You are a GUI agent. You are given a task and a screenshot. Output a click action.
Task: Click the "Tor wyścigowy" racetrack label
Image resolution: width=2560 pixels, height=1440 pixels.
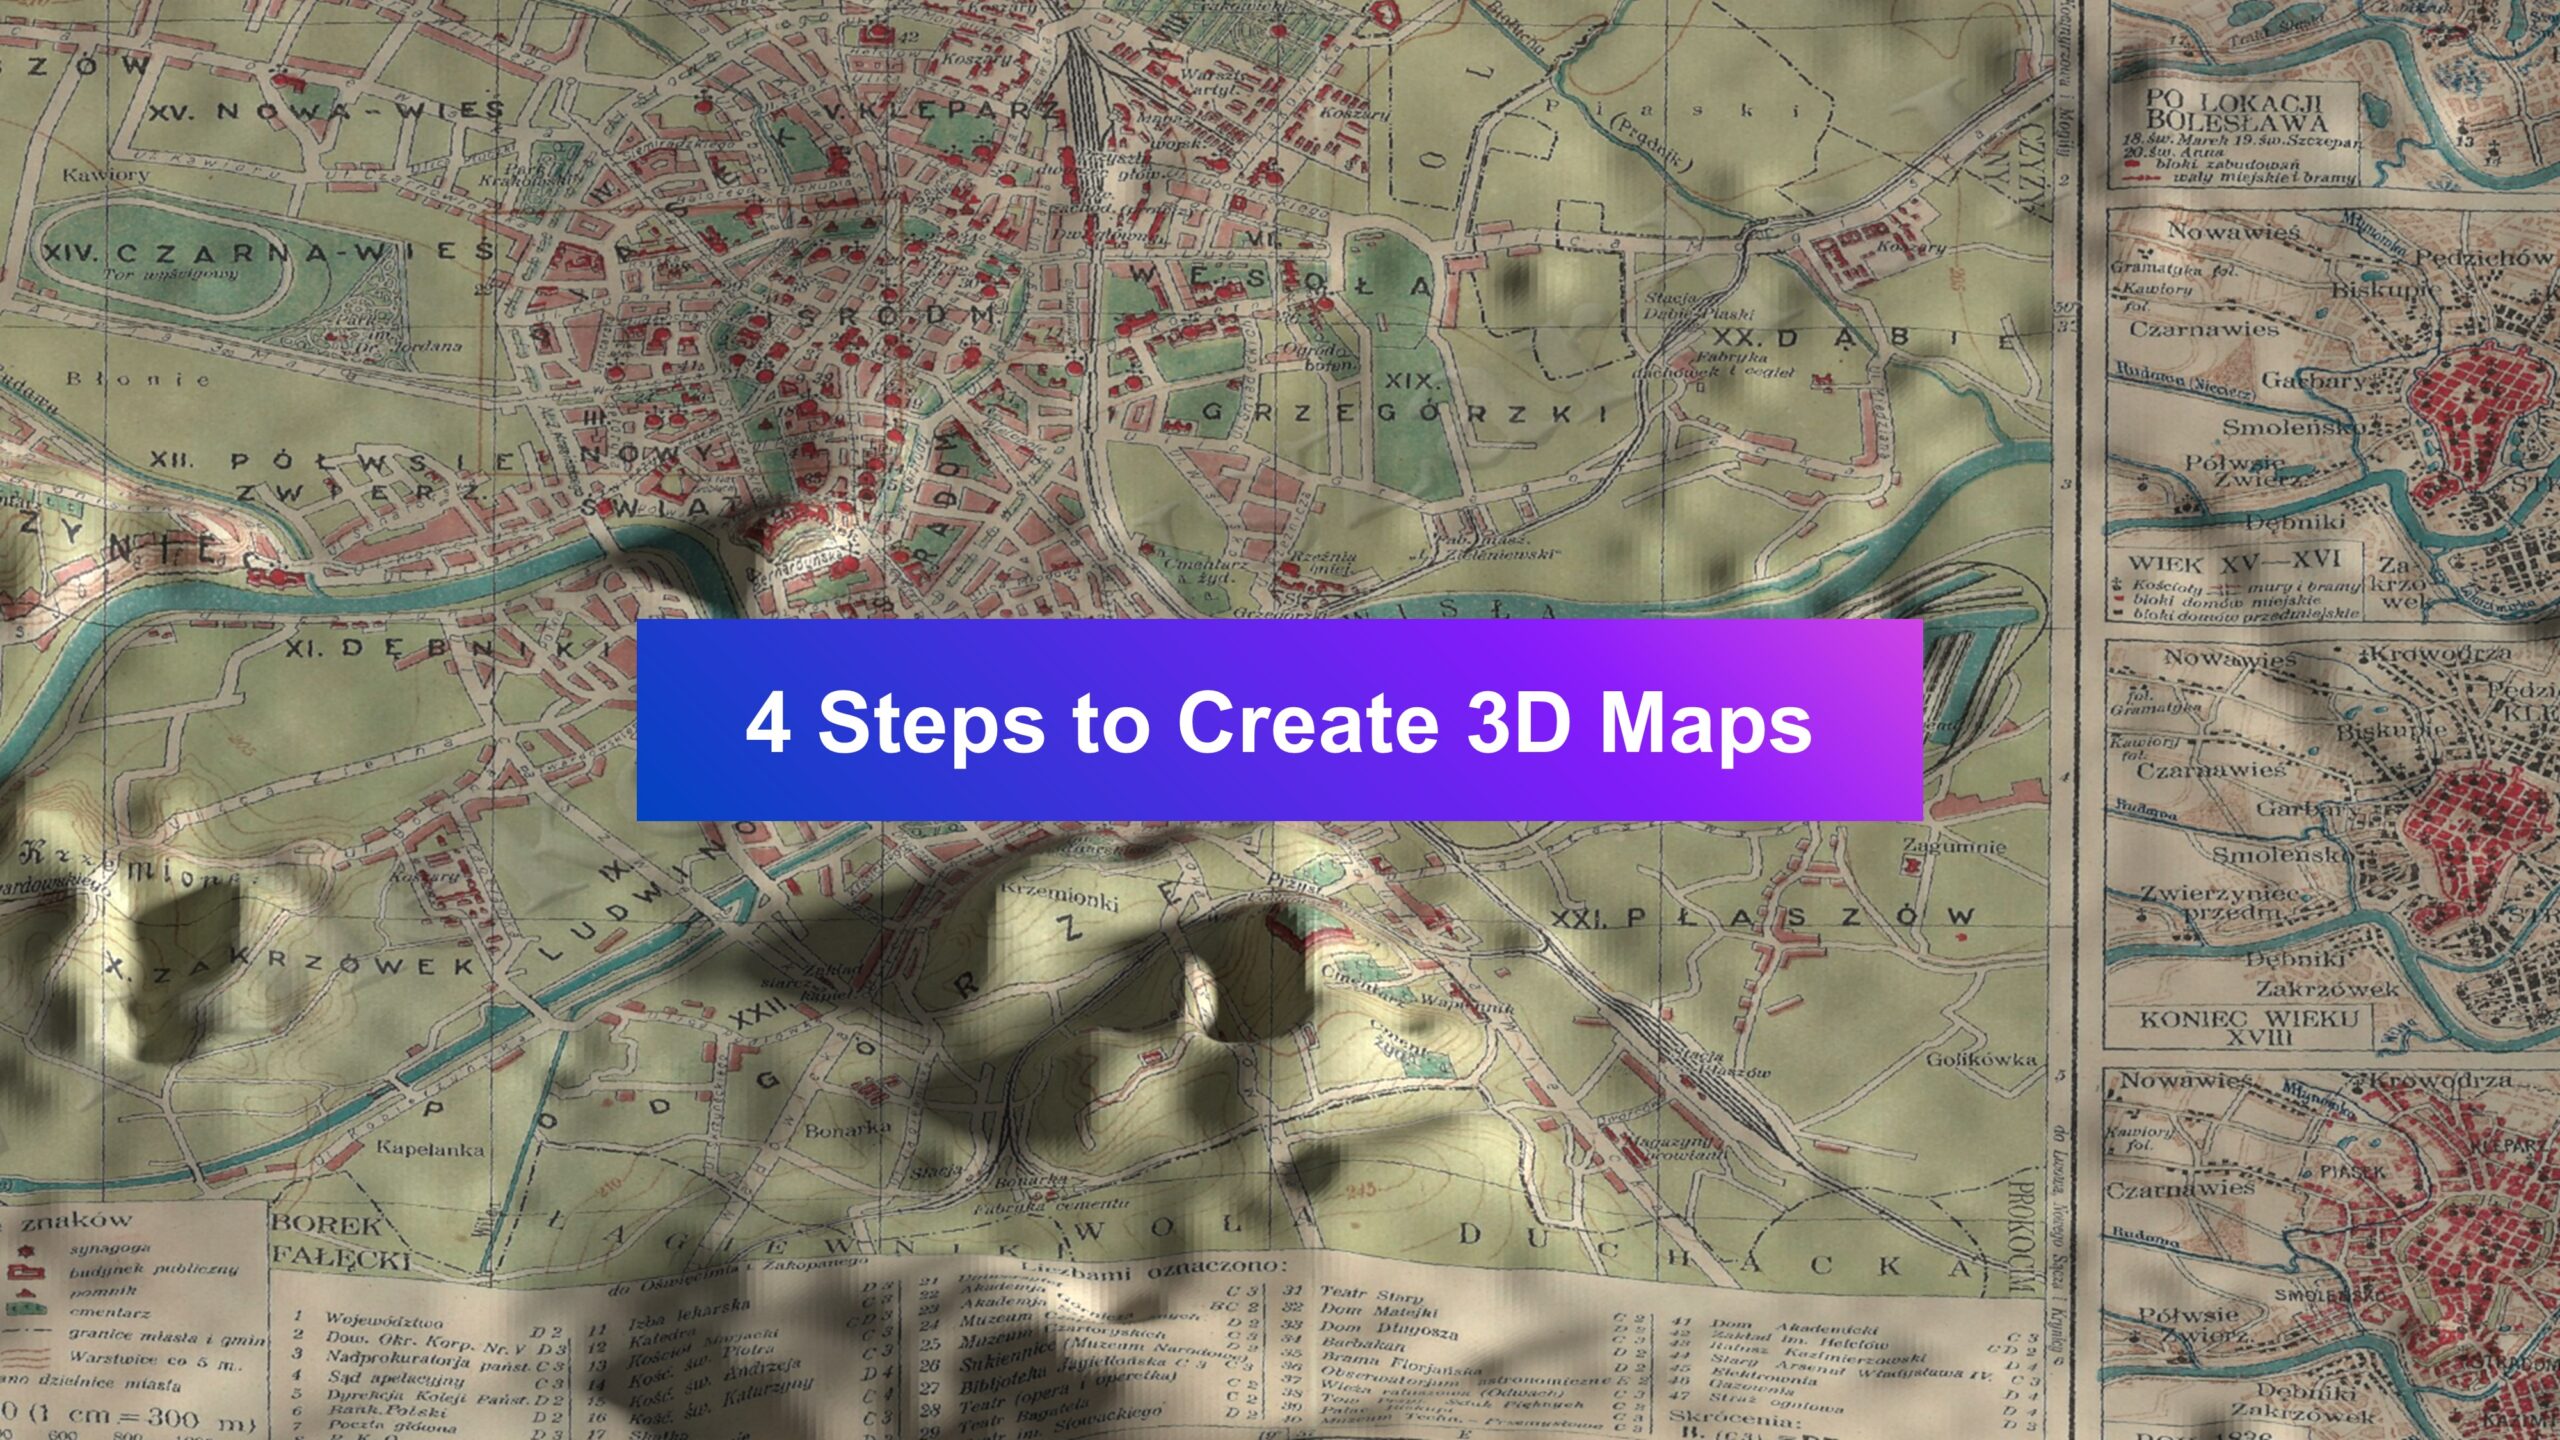[171, 275]
